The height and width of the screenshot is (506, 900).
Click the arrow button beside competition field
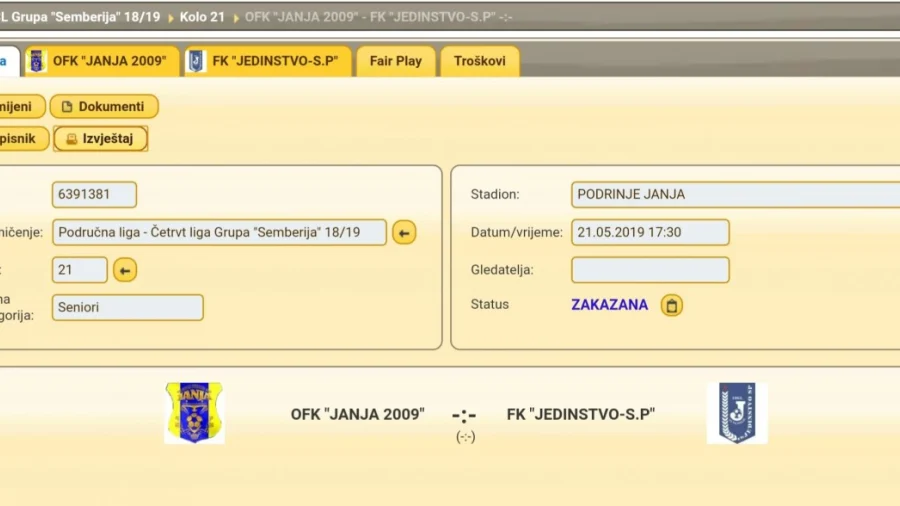(x=404, y=233)
